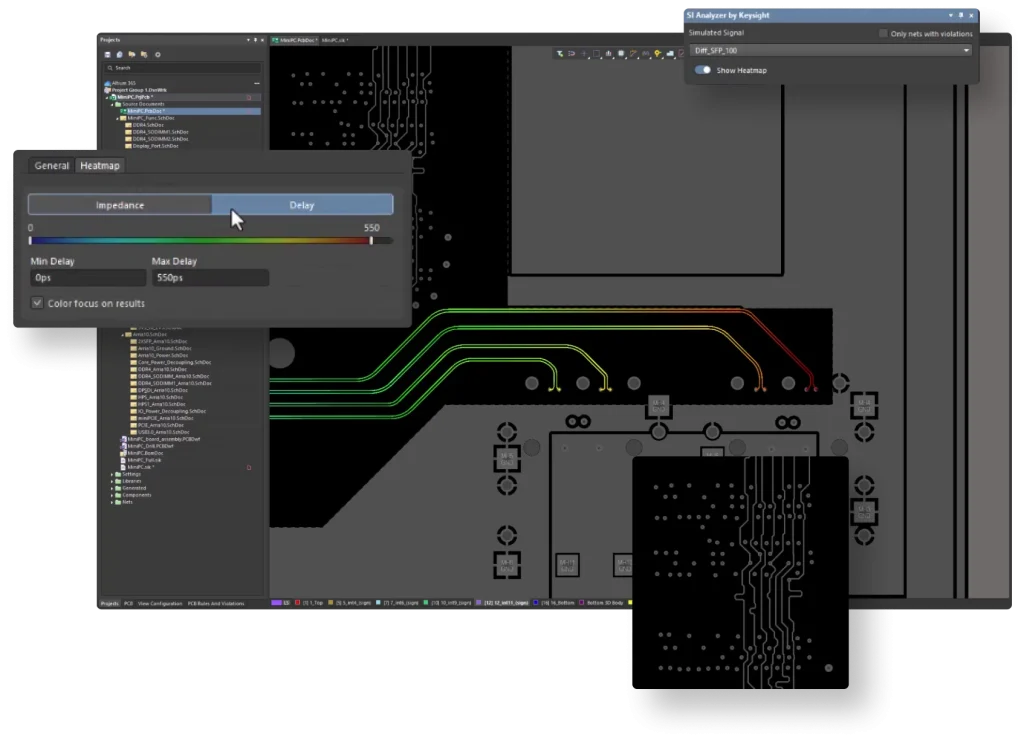This screenshot has width=1024, height=741.
Task: Click the Altium 365 cloud icon
Action: pos(108,83)
